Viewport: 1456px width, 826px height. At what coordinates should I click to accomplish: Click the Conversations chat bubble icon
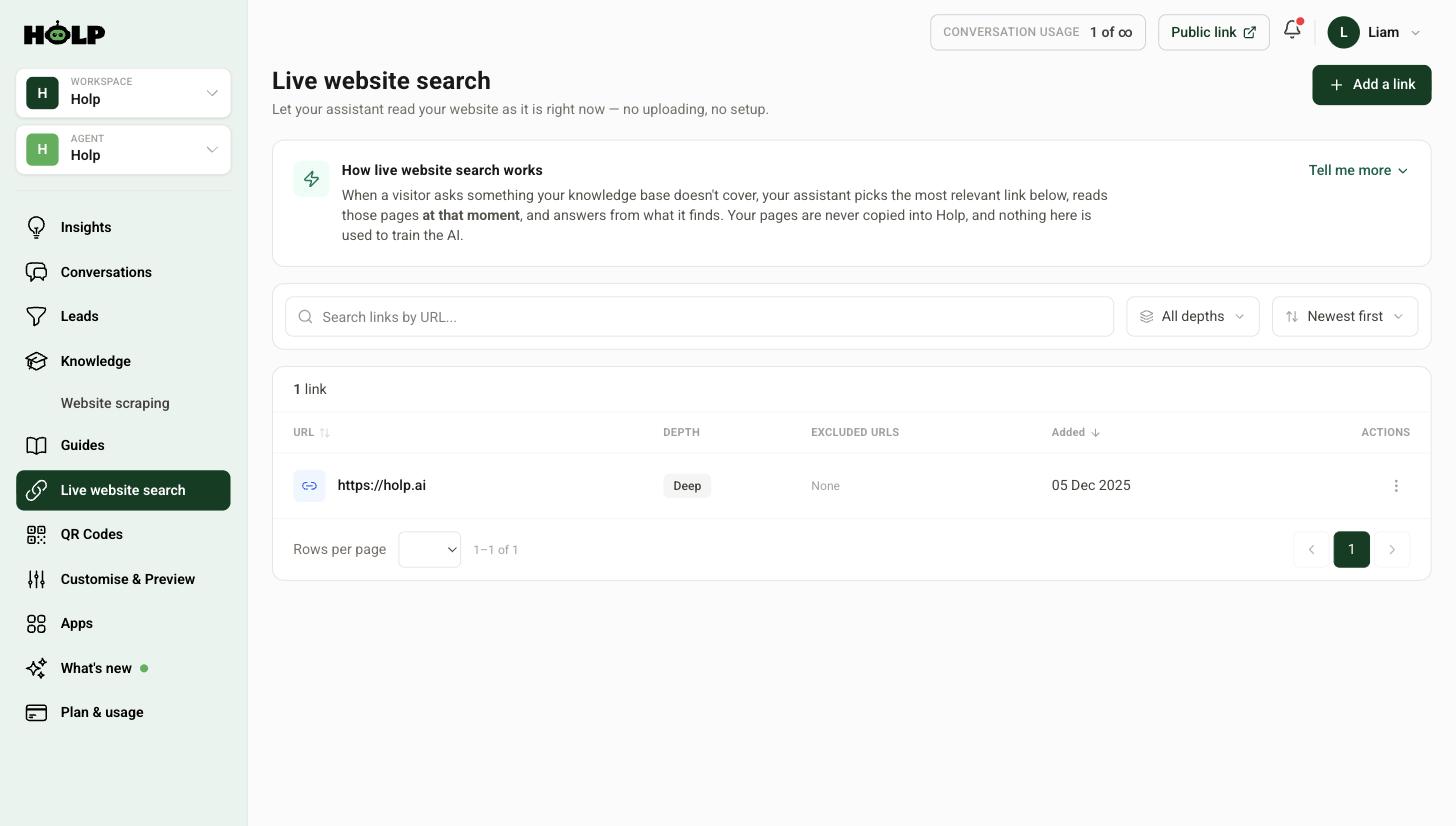(x=36, y=272)
